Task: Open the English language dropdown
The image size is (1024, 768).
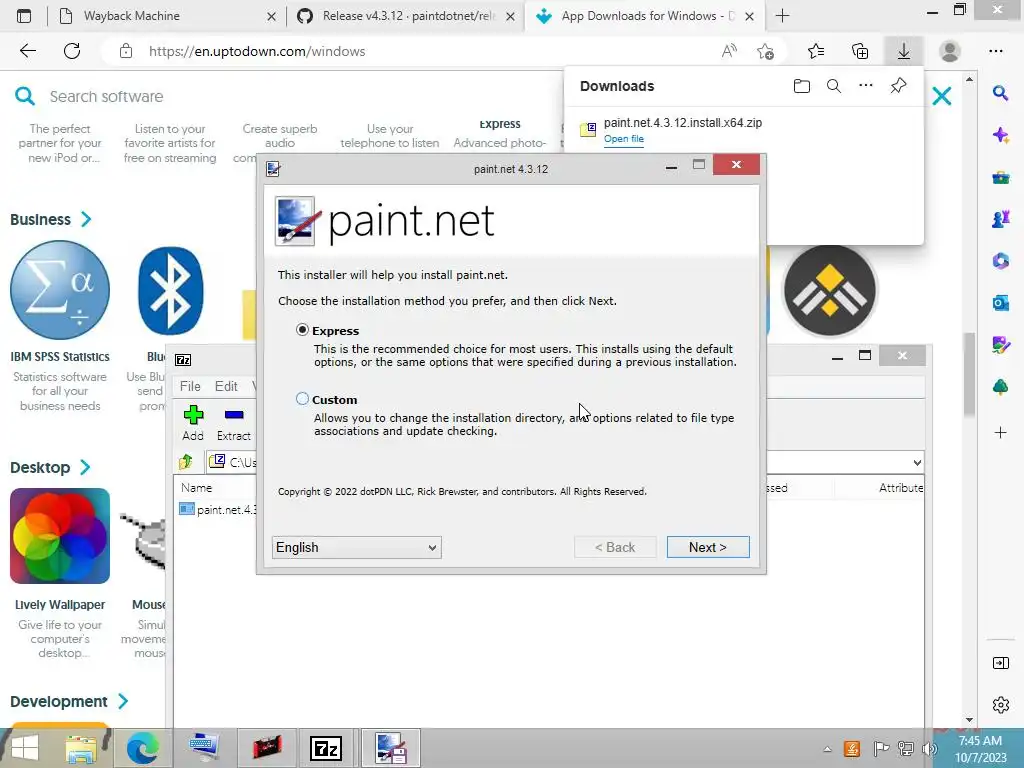Action: click(357, 547)
